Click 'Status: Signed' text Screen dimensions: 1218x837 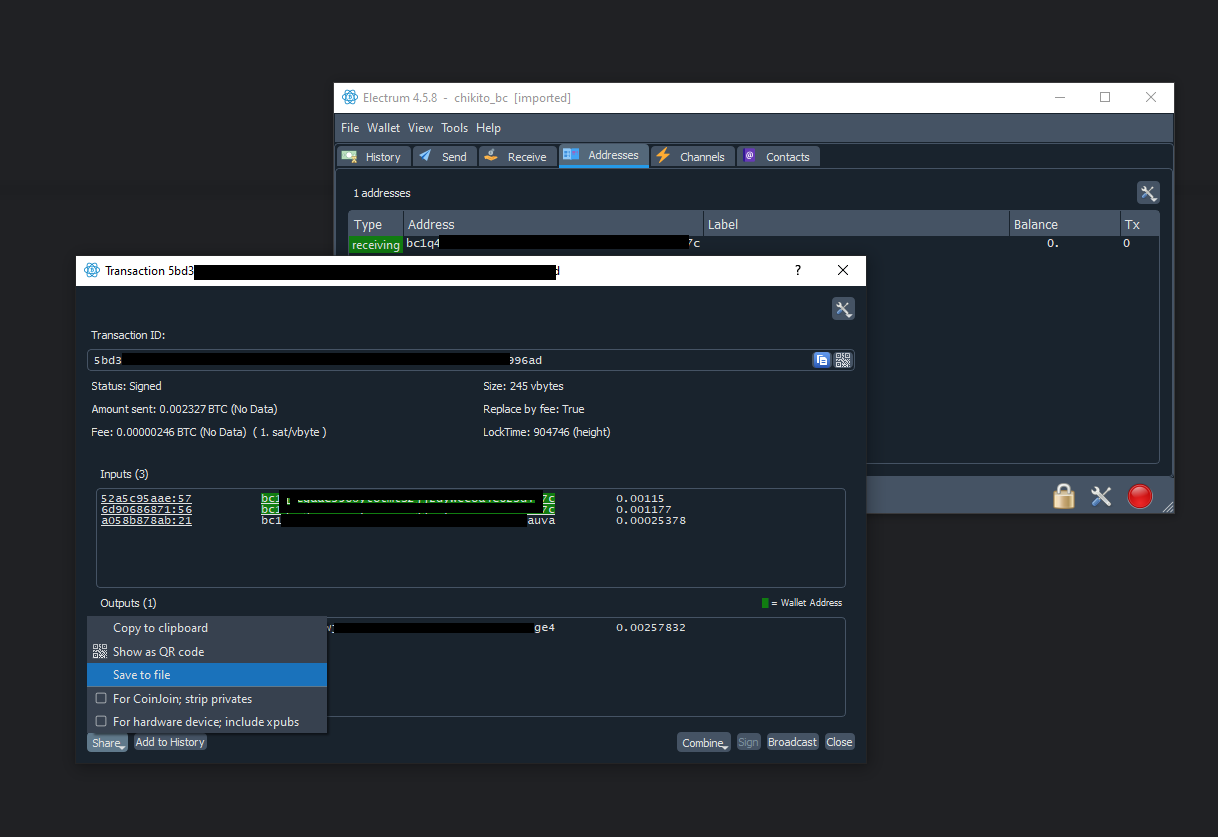[126, 386]
